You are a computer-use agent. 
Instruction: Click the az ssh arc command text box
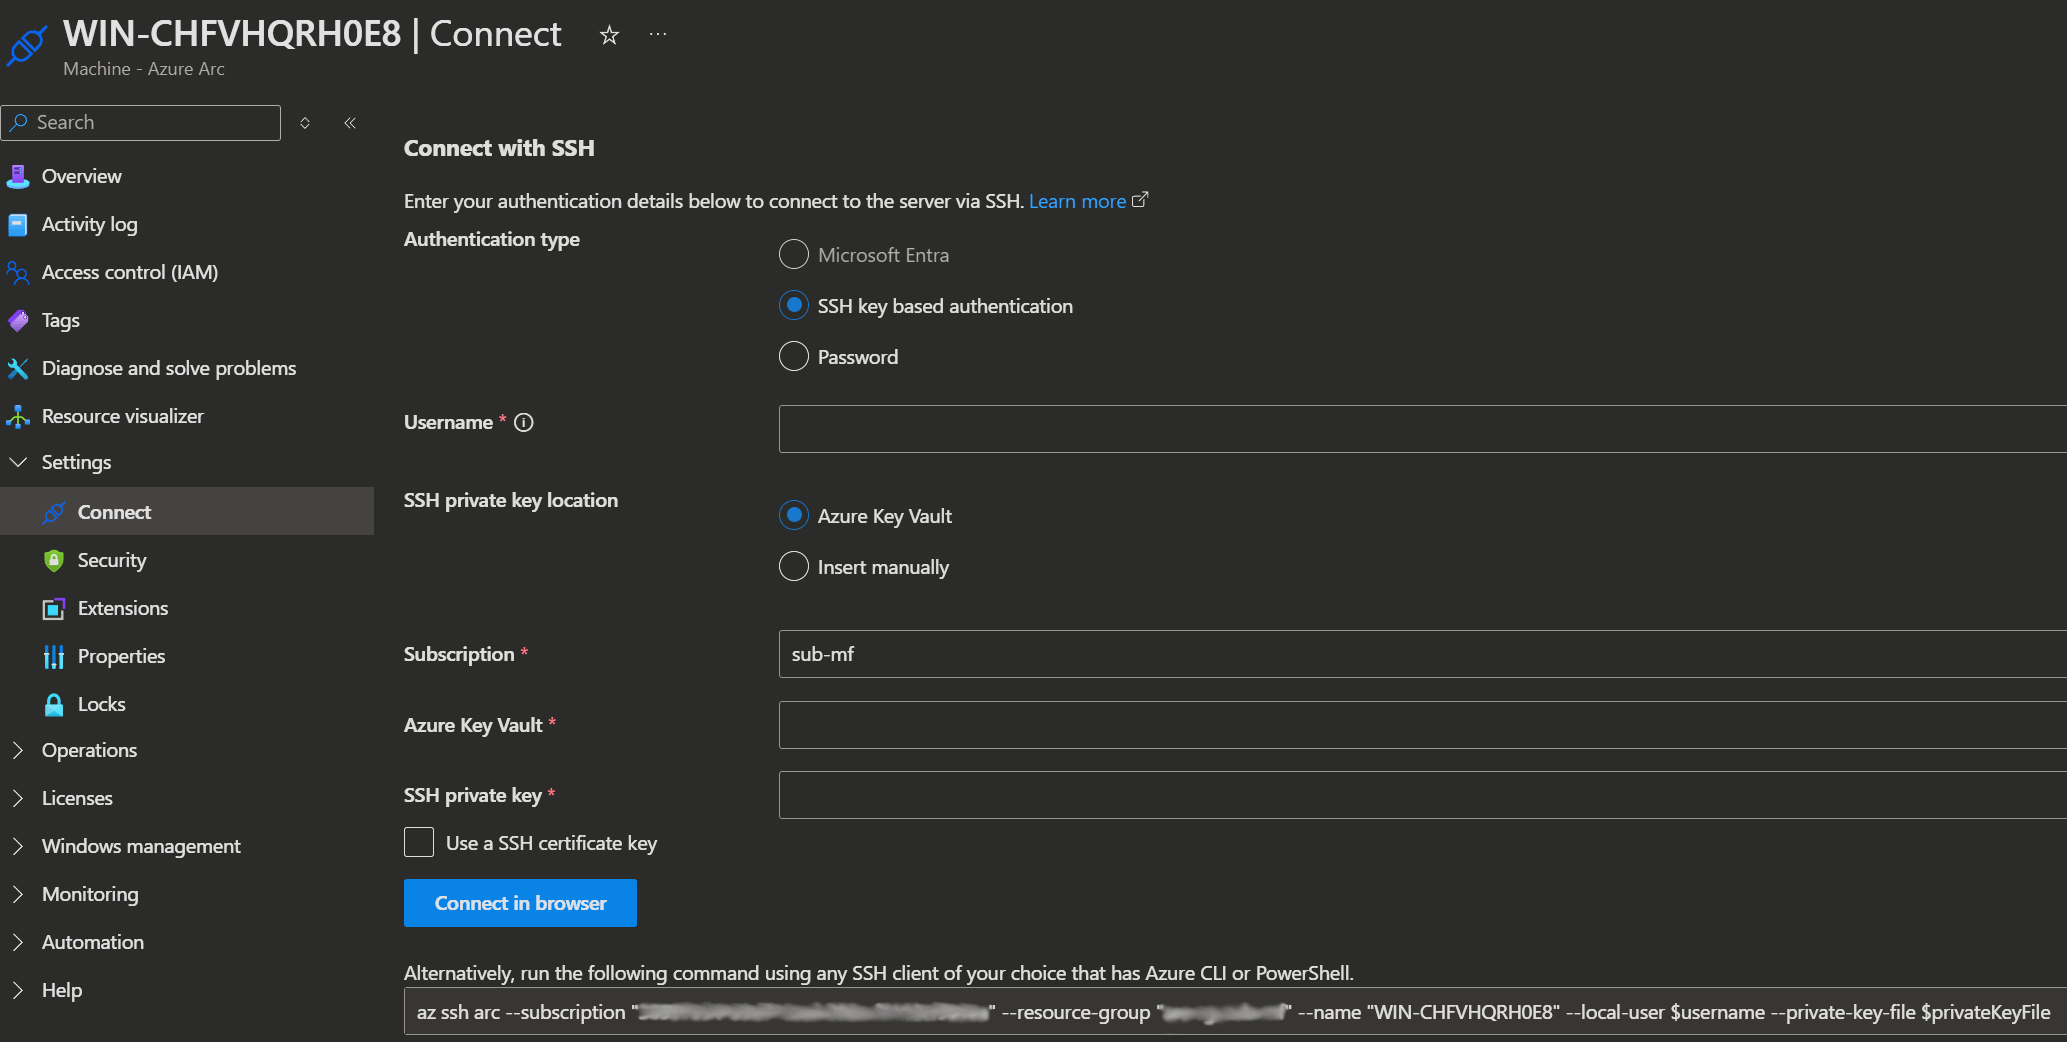coord(1235,1012)
